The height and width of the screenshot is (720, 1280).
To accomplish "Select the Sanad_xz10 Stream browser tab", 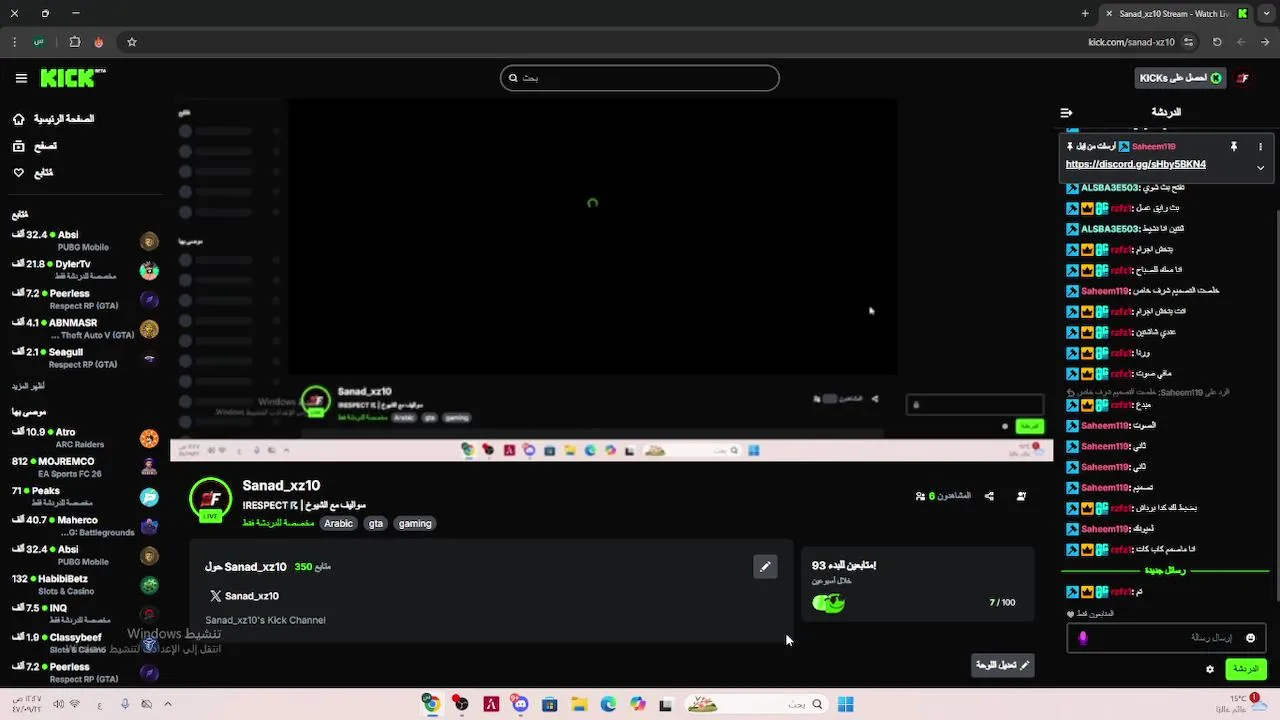I will [x=1177, y=14].
